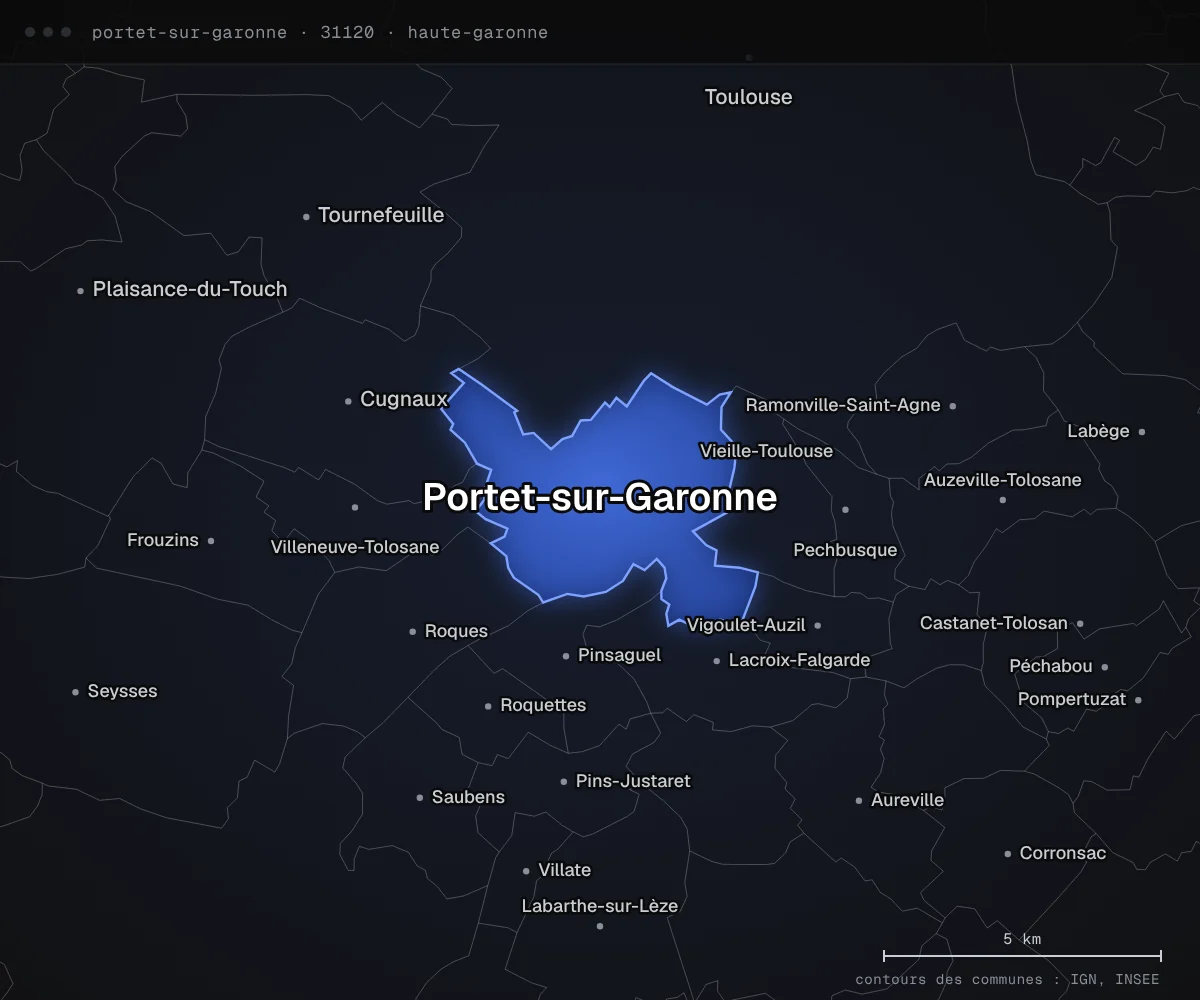The height and width of the screenshot is (1000, 1200).
Task: Select the Pins-Justaret label
Action: coord(633,781)
